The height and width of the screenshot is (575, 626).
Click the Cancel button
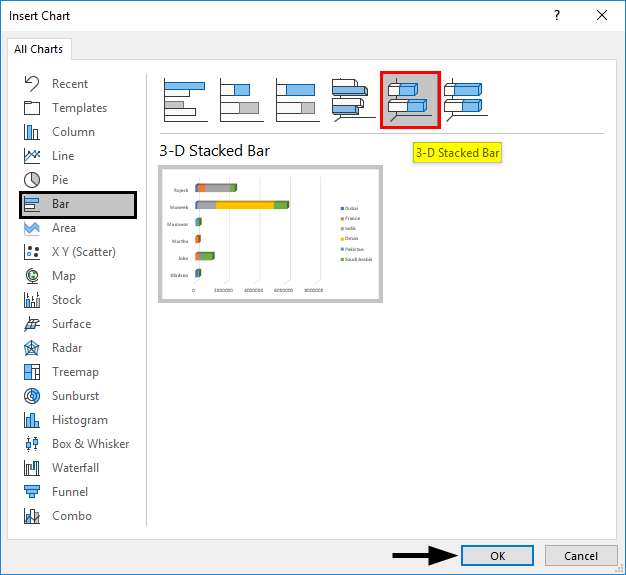pos(581,556)
